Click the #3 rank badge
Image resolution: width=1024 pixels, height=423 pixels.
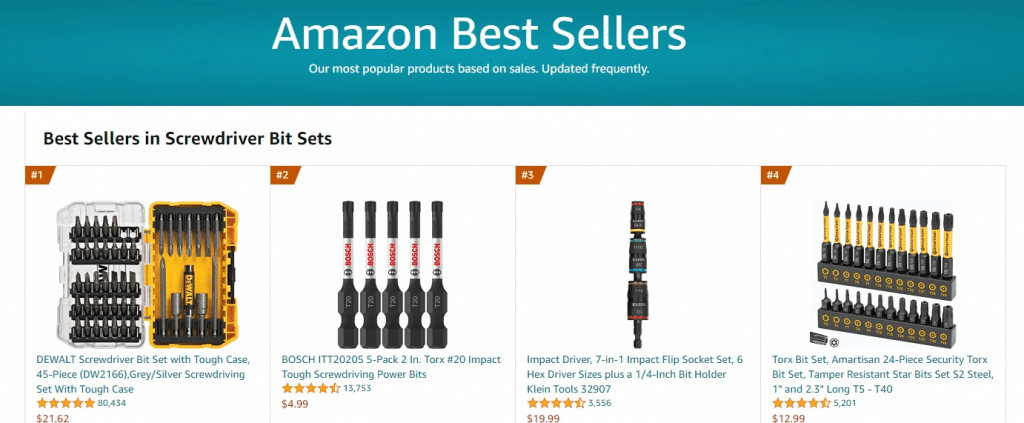(528, 176)
